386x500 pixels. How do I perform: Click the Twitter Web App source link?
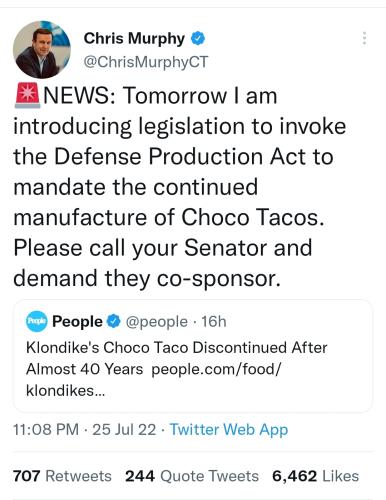tap(229, 430)
